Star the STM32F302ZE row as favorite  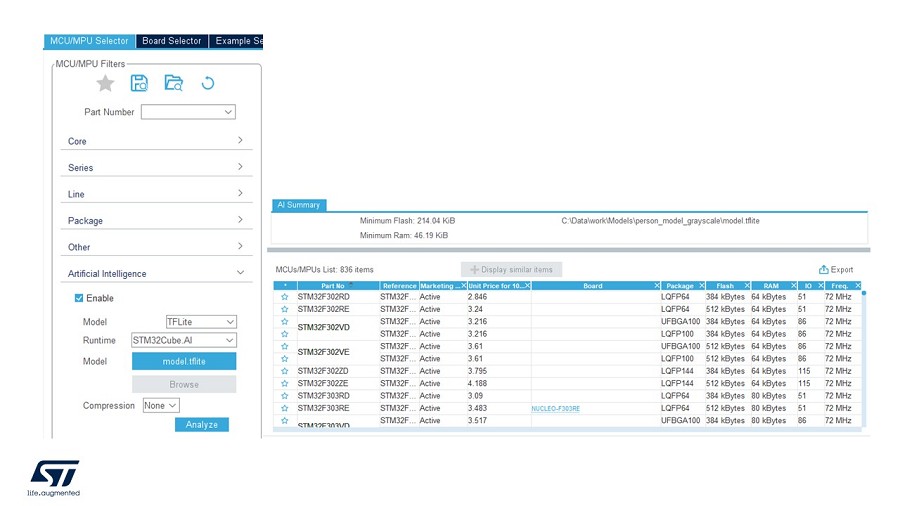pyautogui.click(x=285, y=383)
